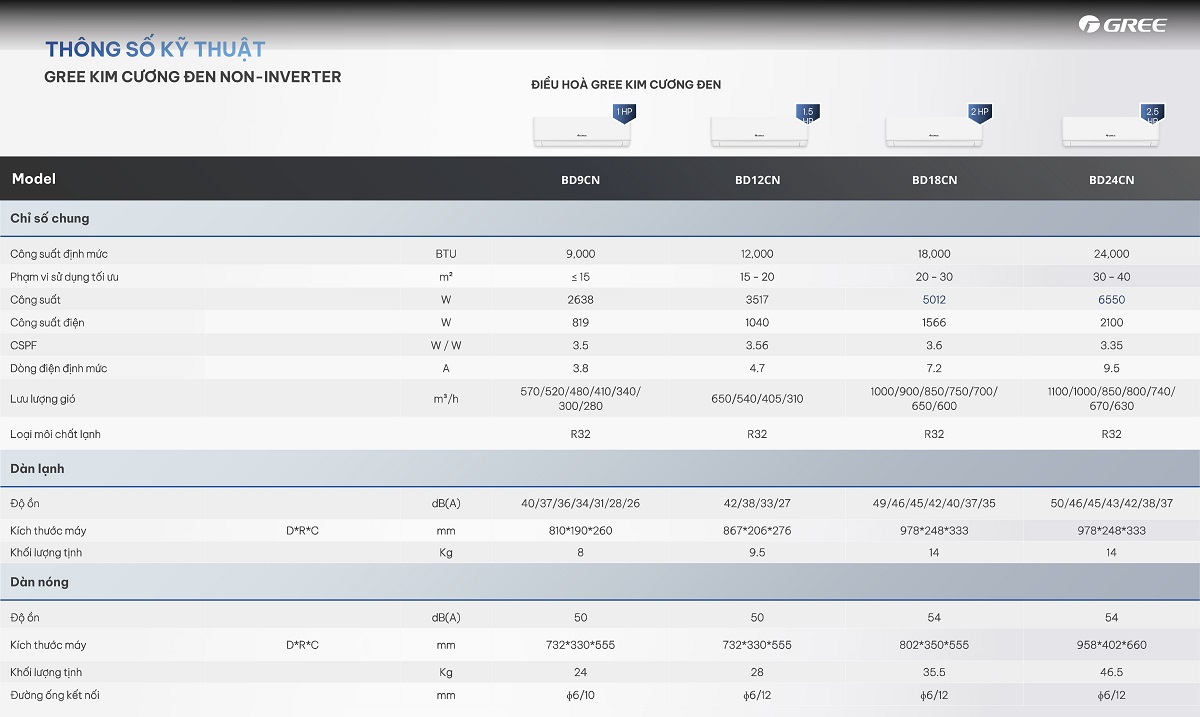The width and height of the screenshot is (1200, 717).
Task: Select the 2.5 HP badge icon
Action: [1152, 115]
